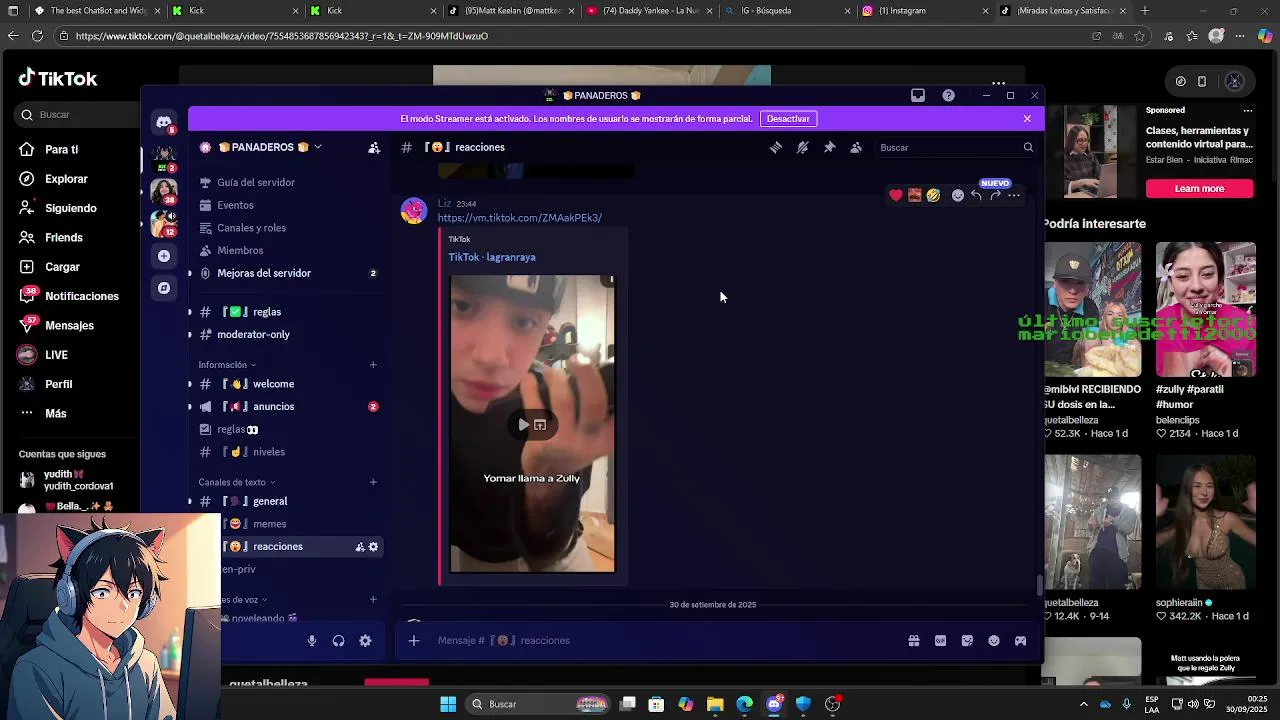1280x720 pixels.
Task: Open emoji picker in message bar
Action: tap(994, 641)
